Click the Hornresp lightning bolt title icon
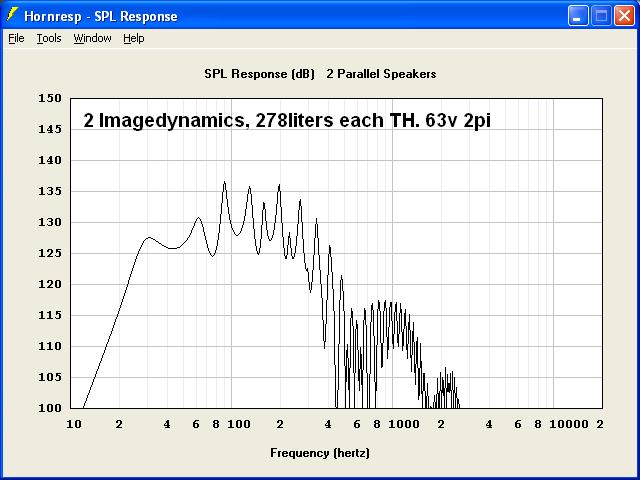This screenshot has width=640, height=480. [x=13, y=16]
